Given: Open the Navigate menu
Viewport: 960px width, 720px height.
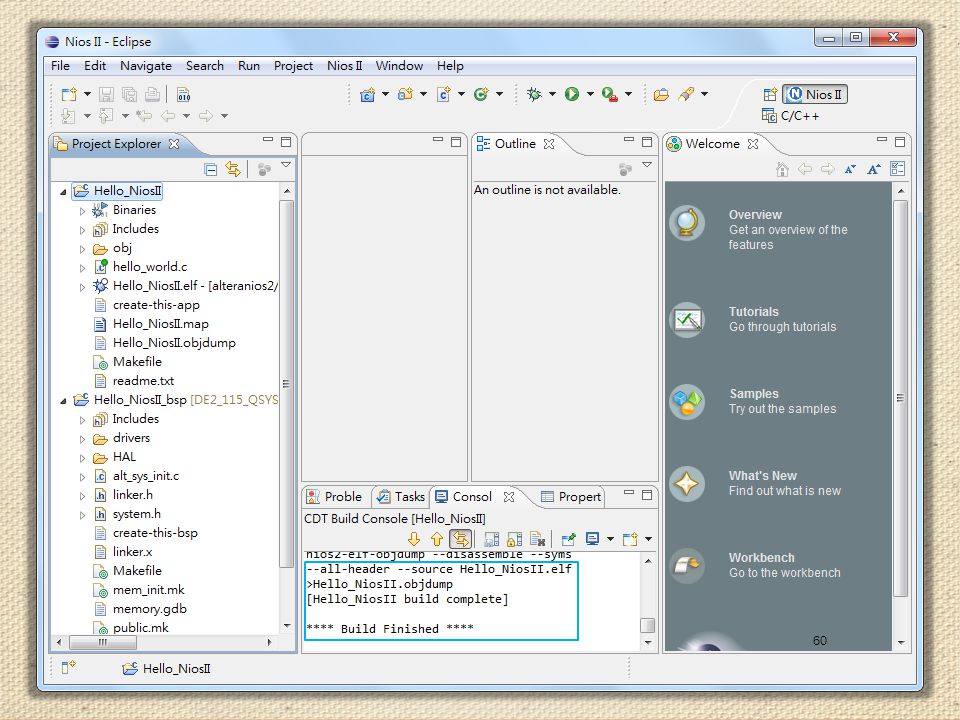Looking at the screenshot, I should [146, 66].
